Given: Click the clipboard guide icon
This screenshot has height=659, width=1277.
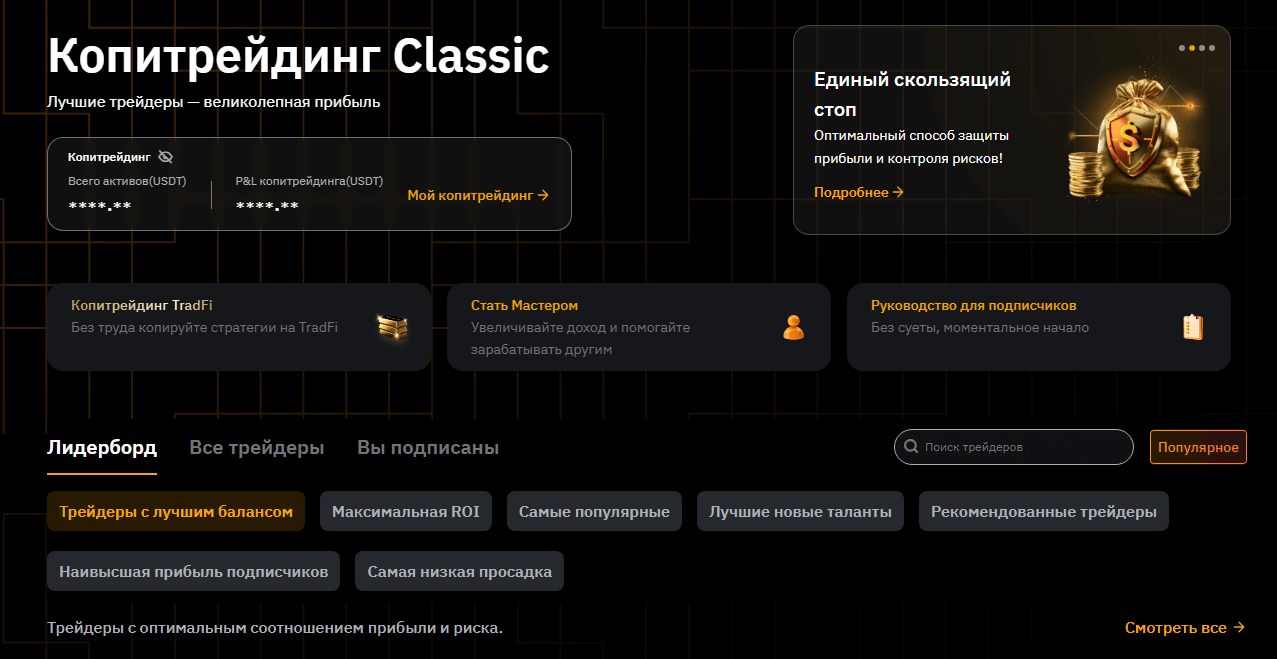Looking at the screenshot, I should (1193, 327).
